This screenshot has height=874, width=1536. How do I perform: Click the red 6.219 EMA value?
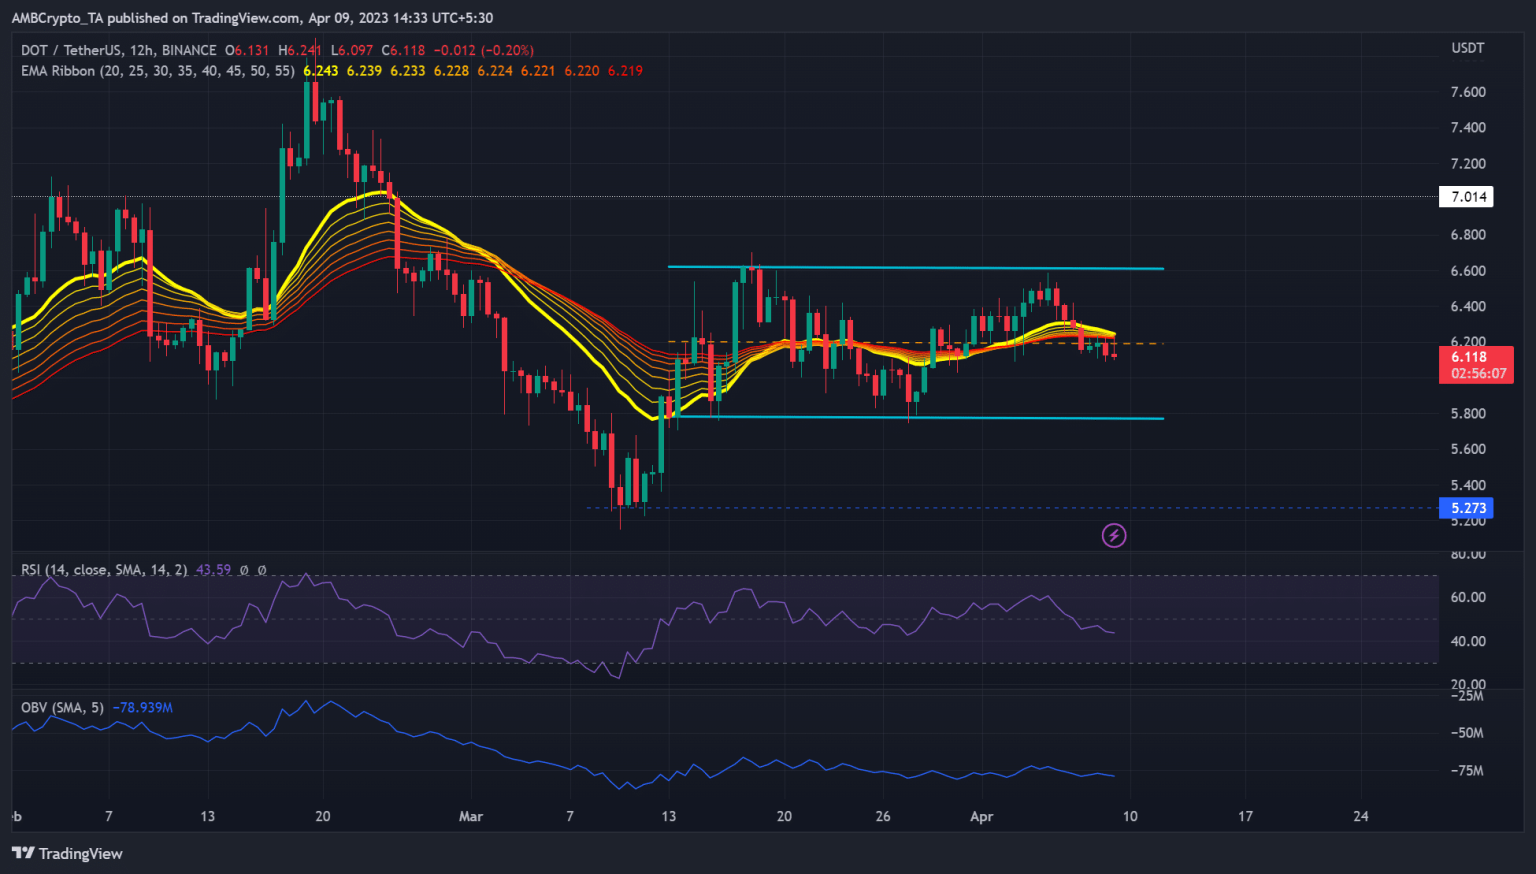click(625, 71)
